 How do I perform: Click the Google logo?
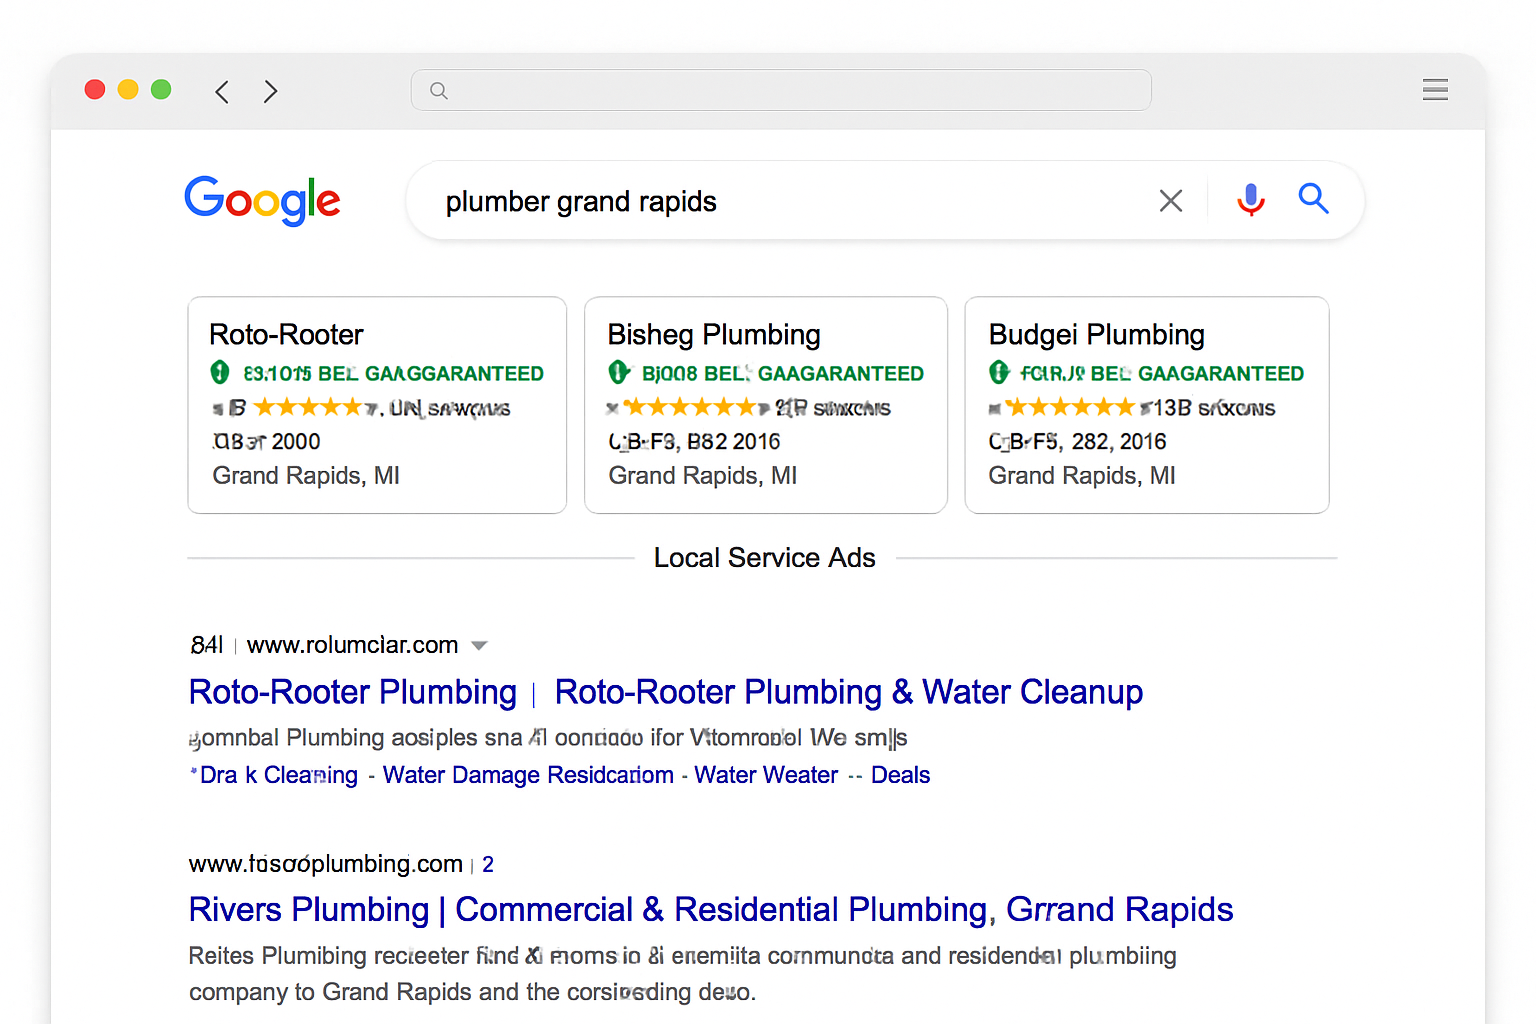262,201
